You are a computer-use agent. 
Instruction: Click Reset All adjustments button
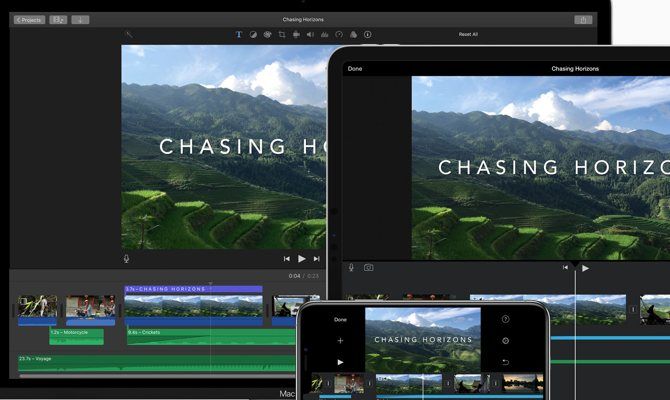tap(468, 34)
